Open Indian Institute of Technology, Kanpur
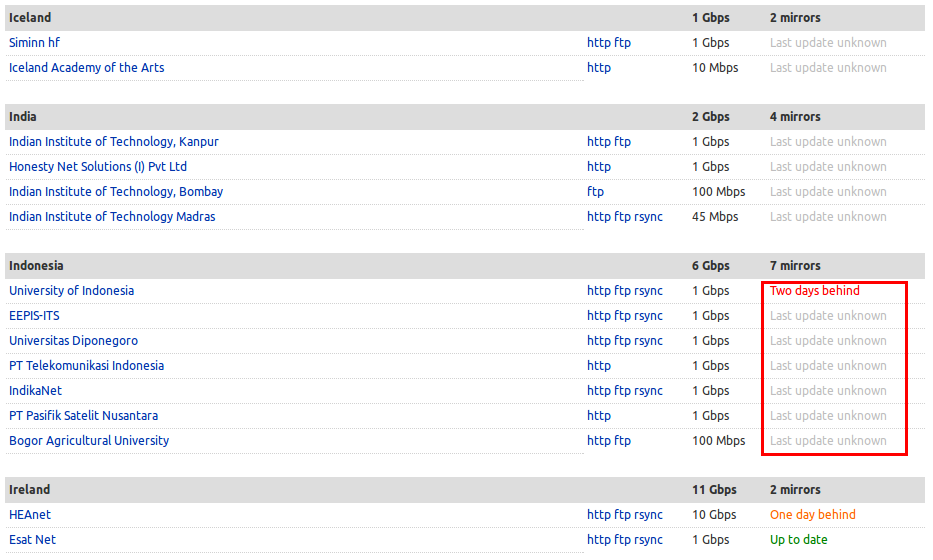Image resolution: width=933 pixels, height=560 pixels. point(113,142)
